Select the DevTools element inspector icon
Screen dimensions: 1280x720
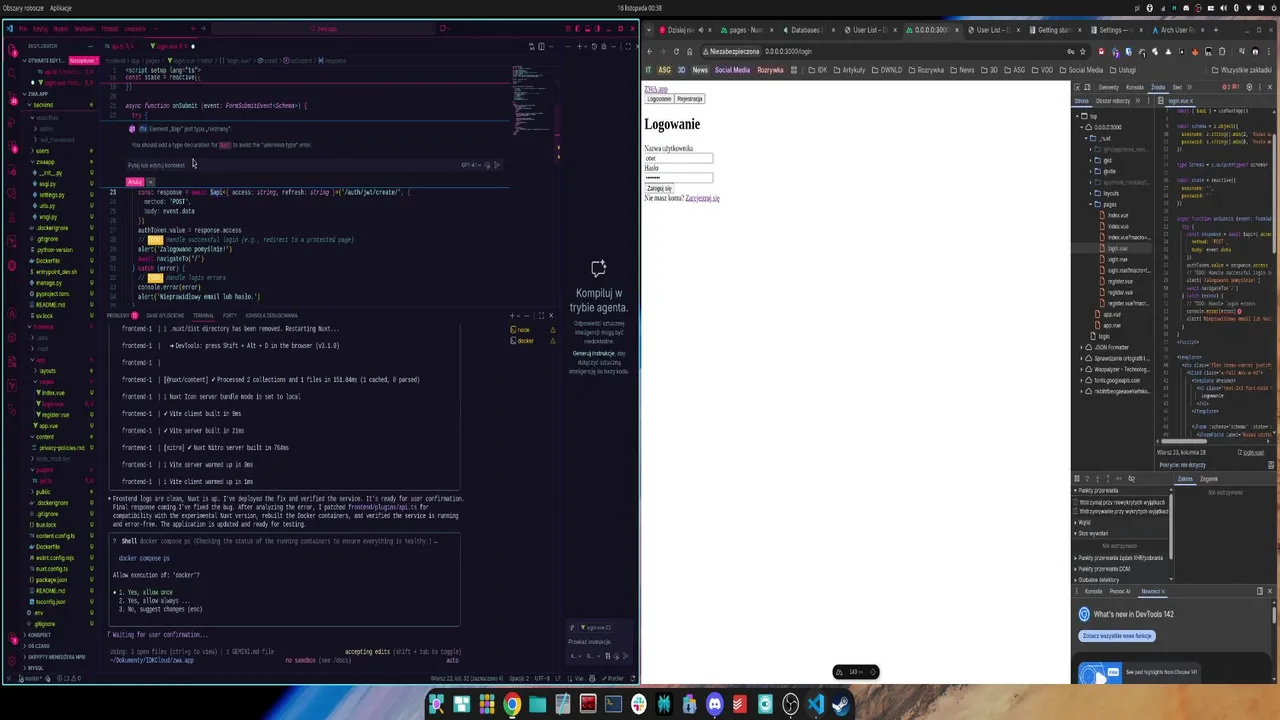point(1077,87)
